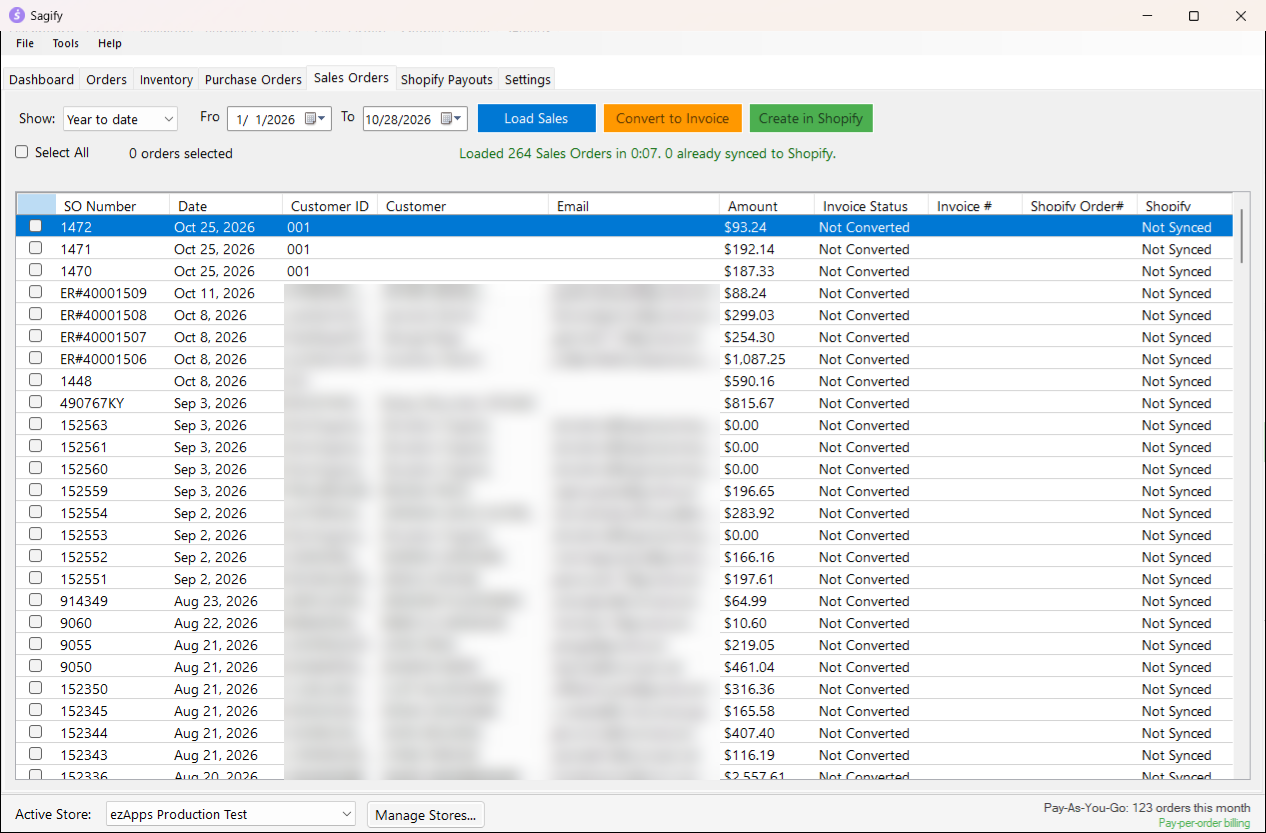1266x833 pixels.
Task: Click the To date field 10/28/2026
Action: pos(414,119)
